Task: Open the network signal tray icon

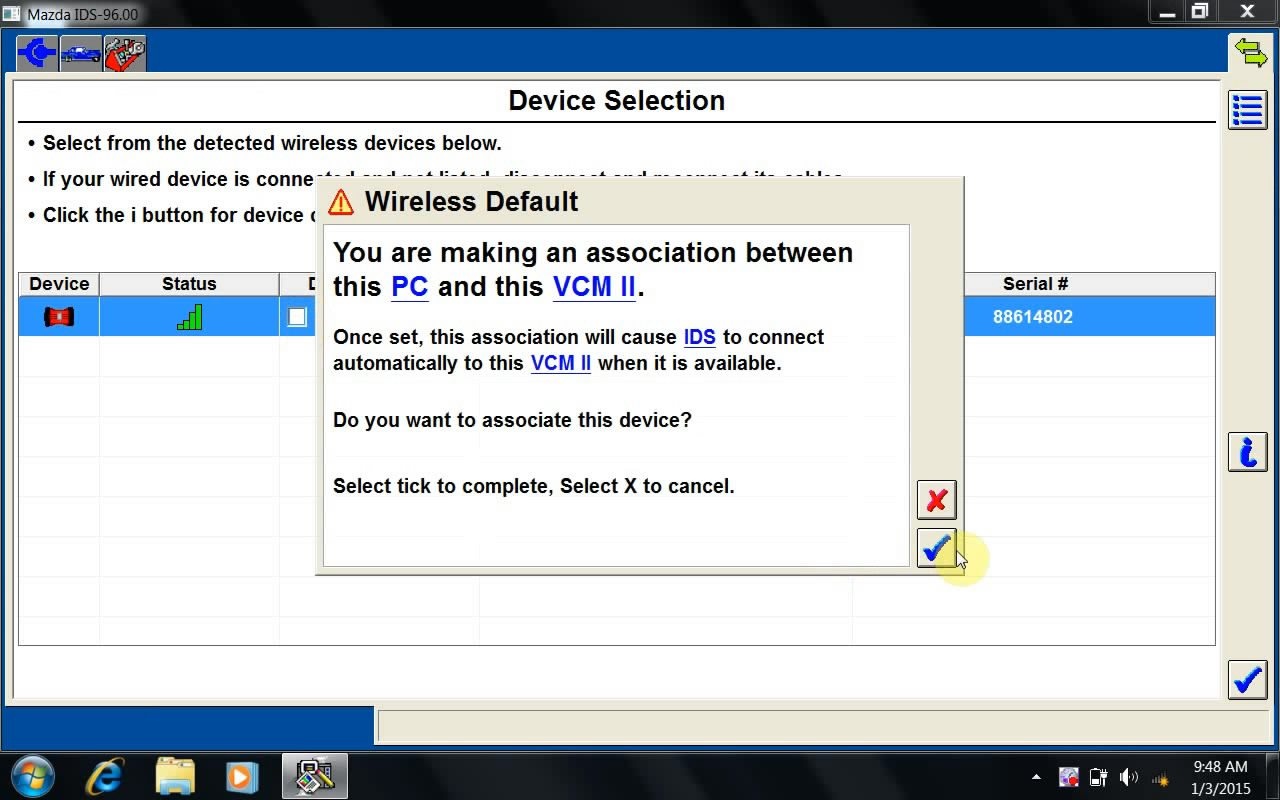Action: [1160, 777]
